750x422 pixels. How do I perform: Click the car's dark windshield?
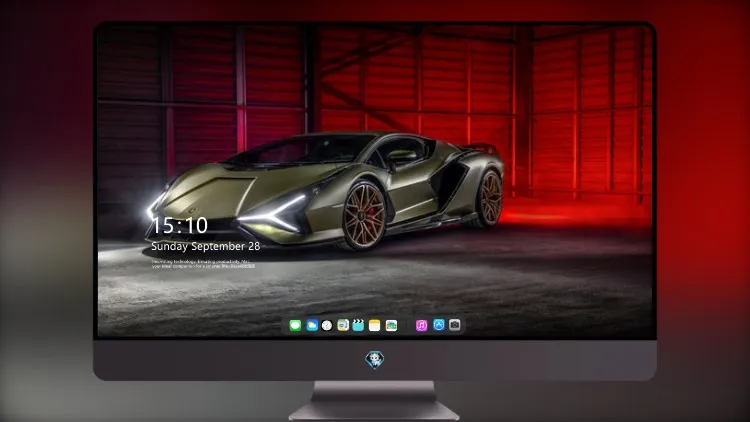click(299, 151)
